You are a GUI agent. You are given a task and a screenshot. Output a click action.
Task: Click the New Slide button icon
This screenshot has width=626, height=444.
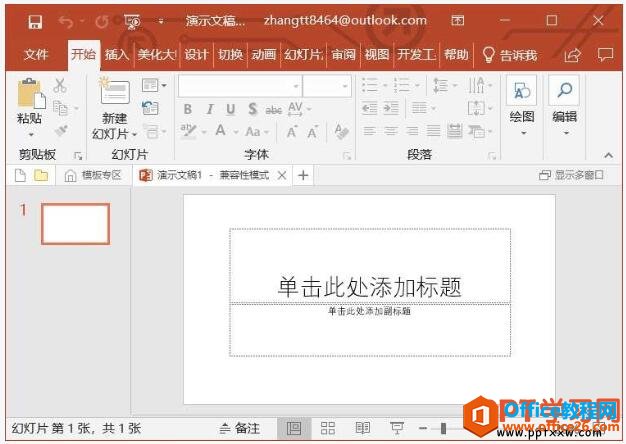pos(114,94)
